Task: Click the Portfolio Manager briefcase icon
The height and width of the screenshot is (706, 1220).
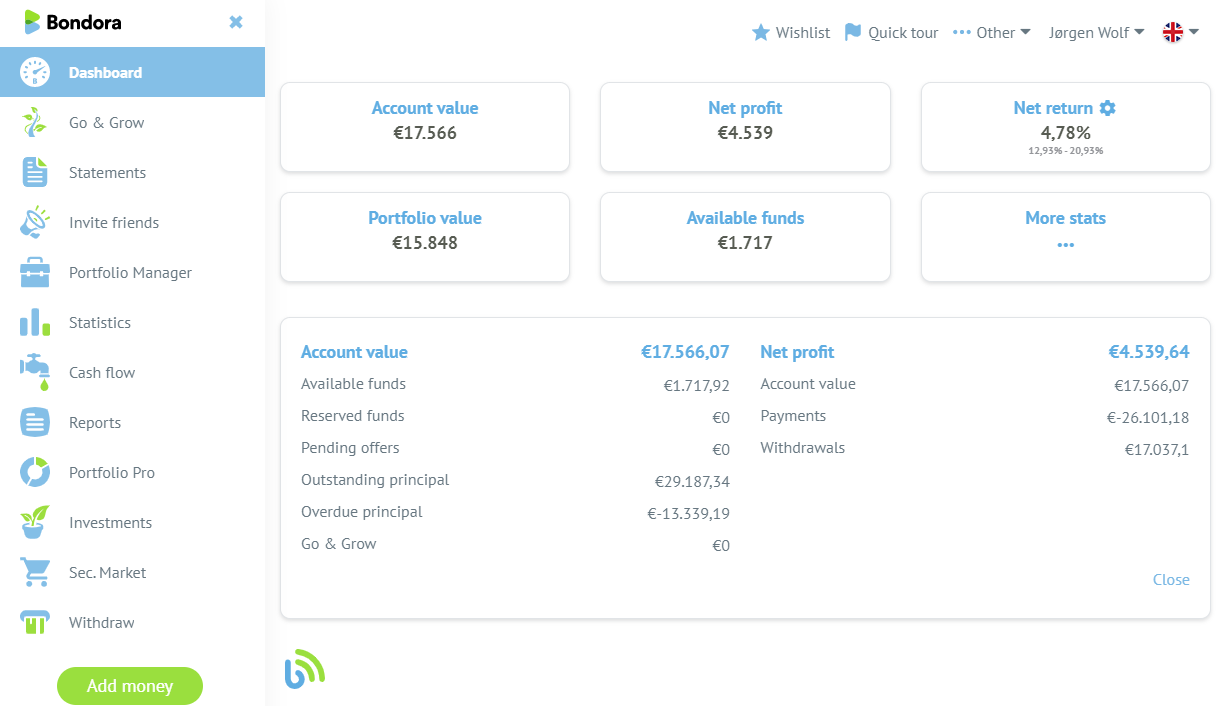Action: (35, 272)
